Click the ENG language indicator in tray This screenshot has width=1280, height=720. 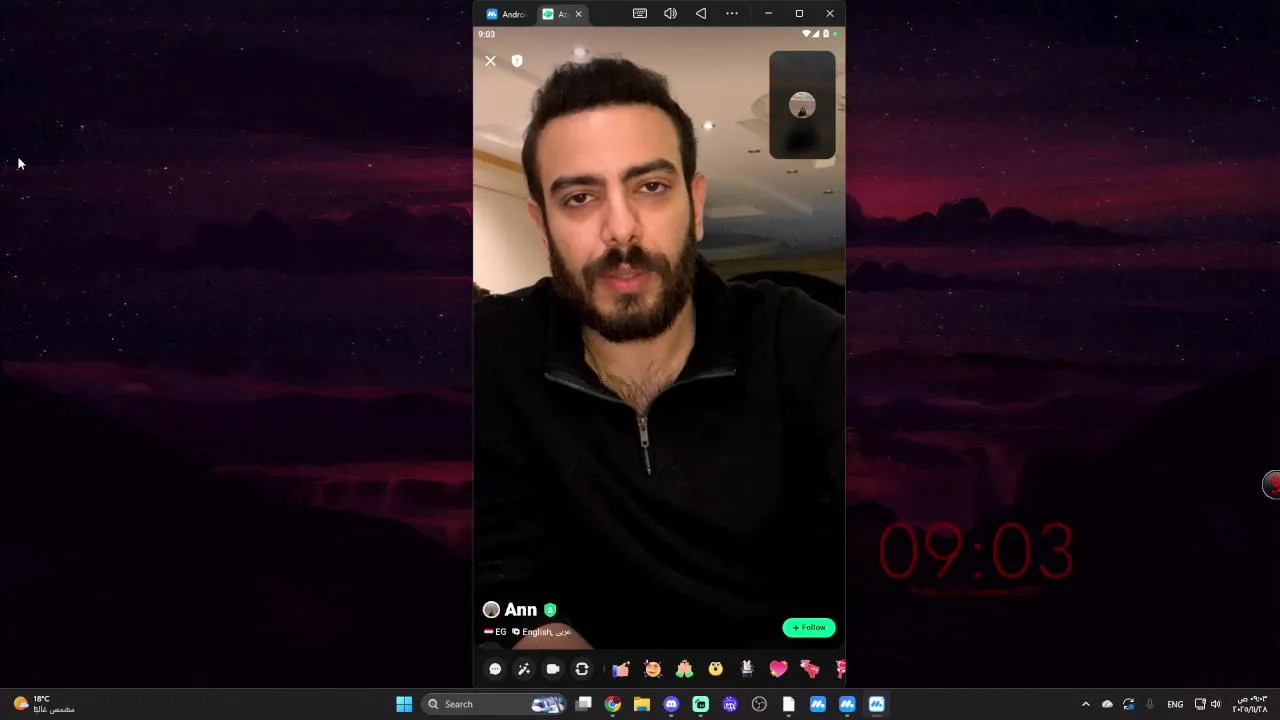point(1175,704)
